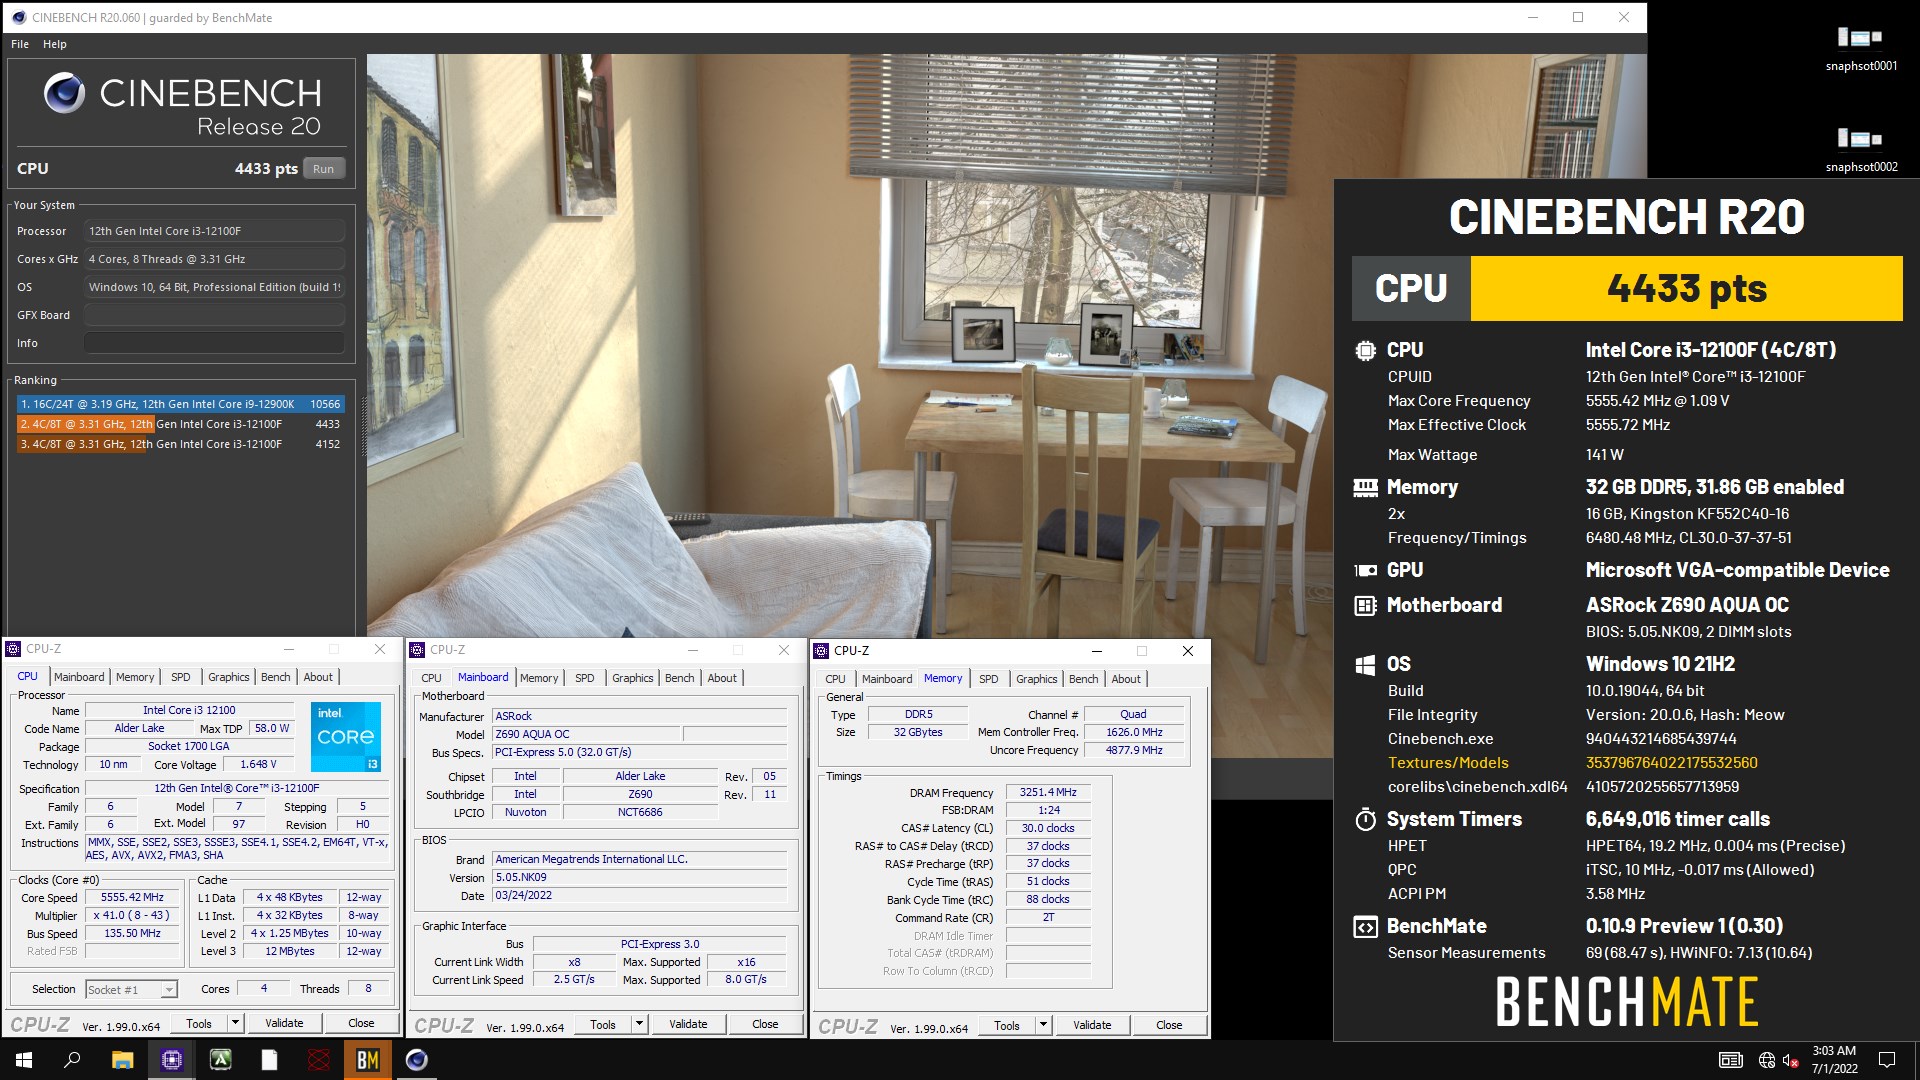Click BenchMate Memory module icon
The image size is (1920, 1080).
[x=1365, y=487]
